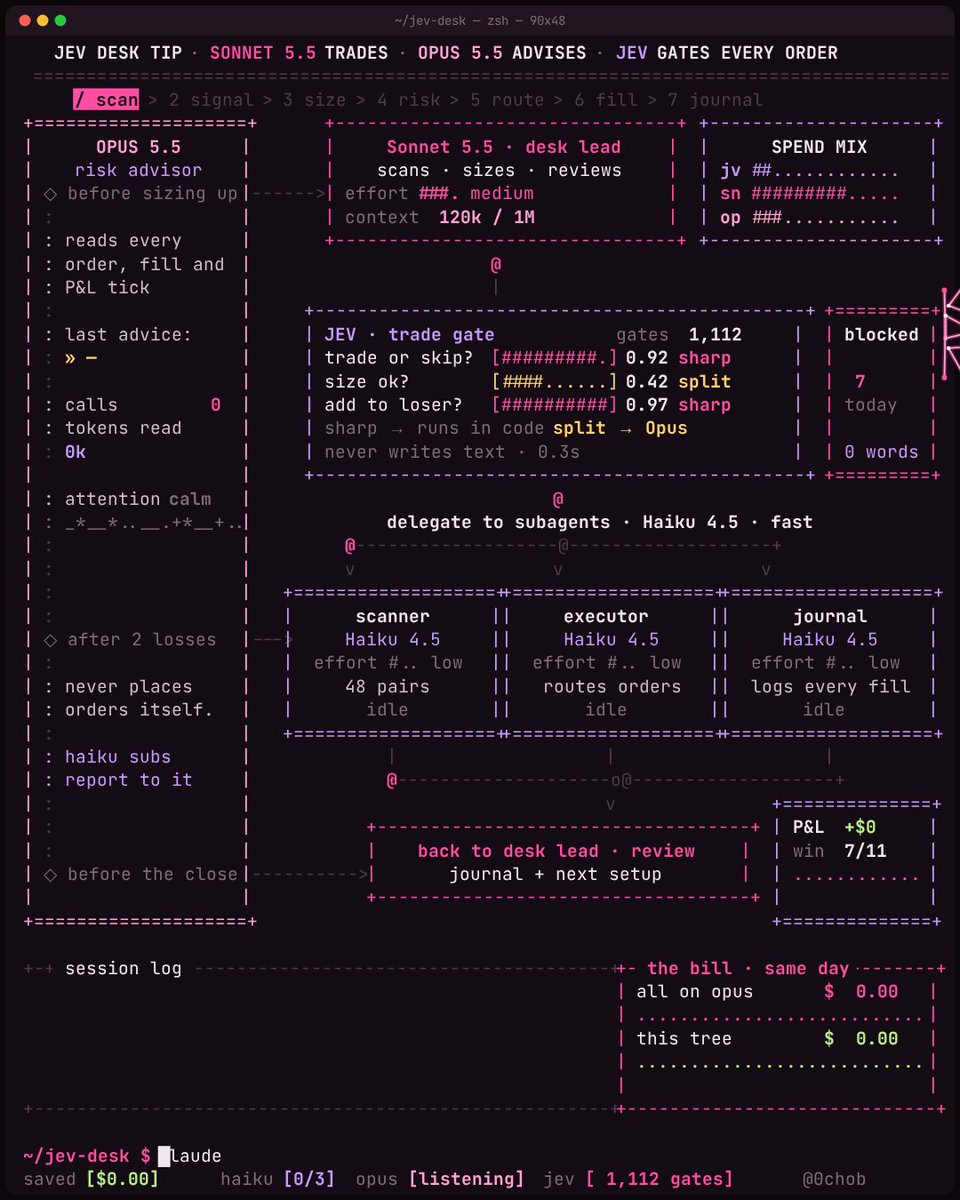Click the yellow » last advice marker
Viewport: 960px width, 1200px height.
coord(71,358)
